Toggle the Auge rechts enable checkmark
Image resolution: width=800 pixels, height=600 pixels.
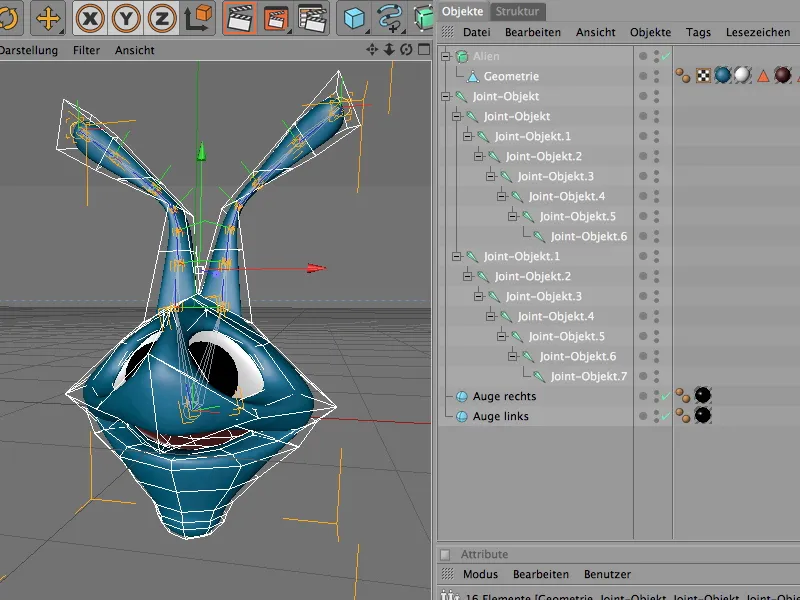pyautogui.click(x=665, y=396)
